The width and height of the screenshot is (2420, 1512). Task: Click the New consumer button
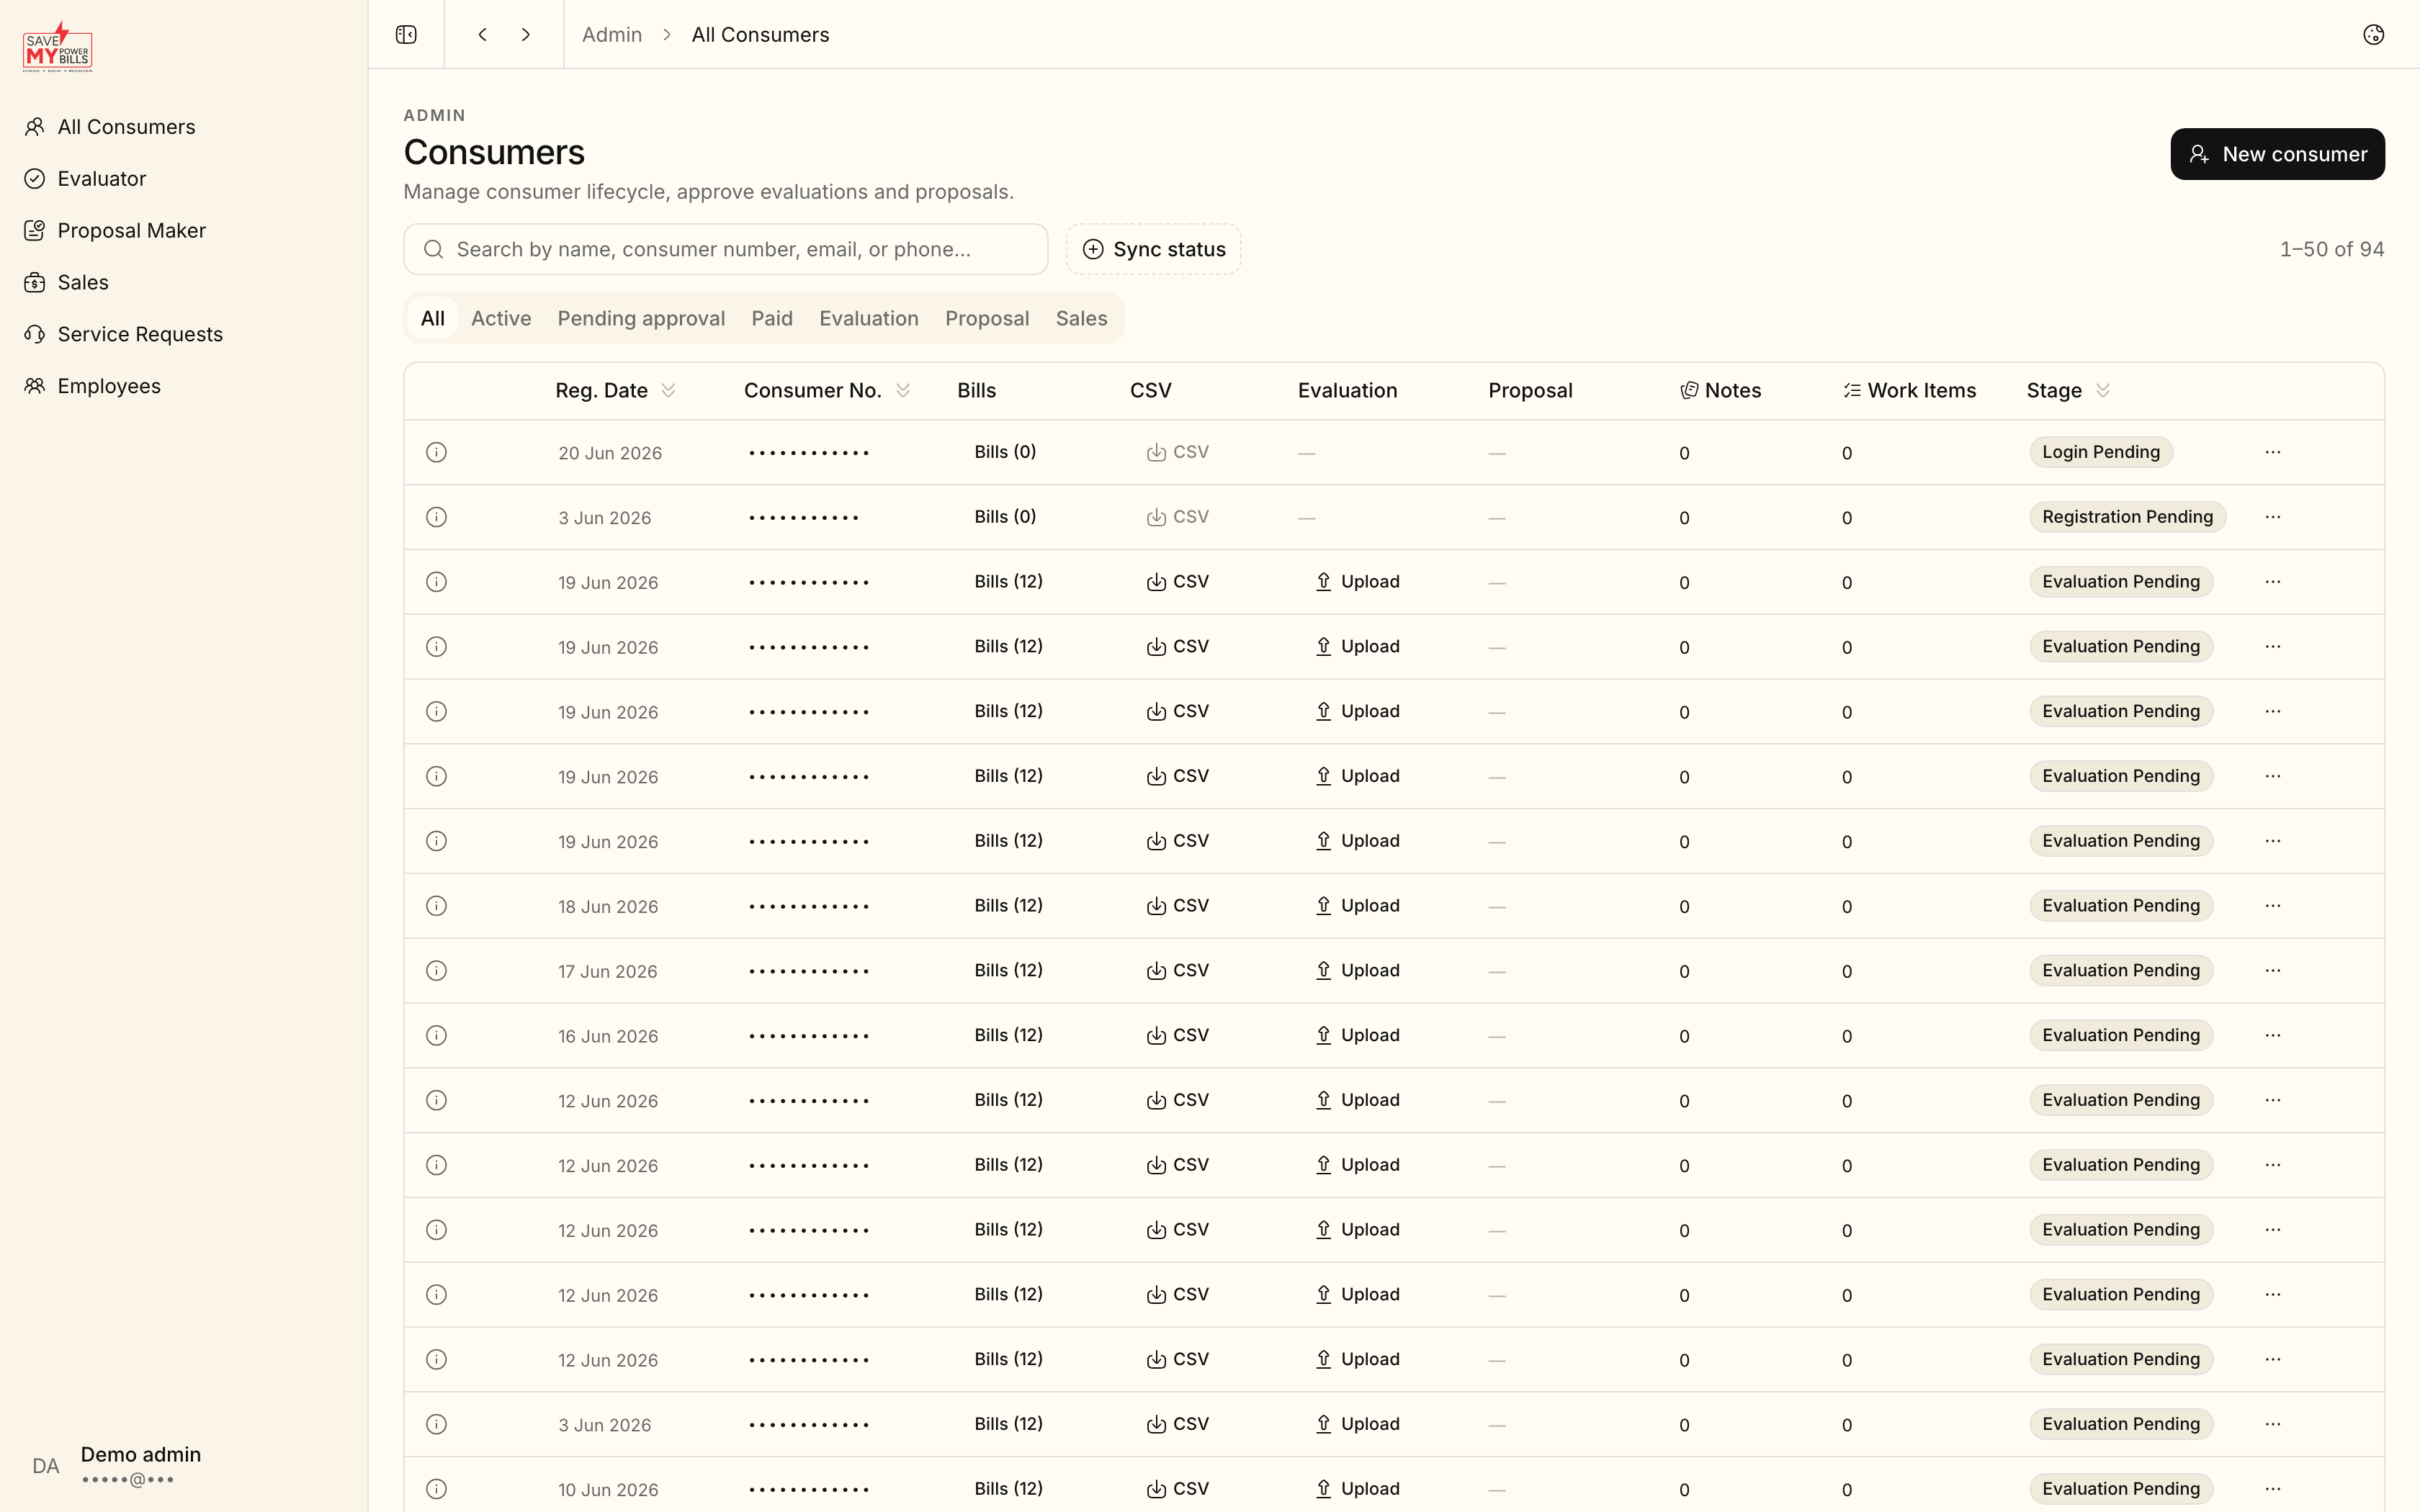pyautogui.click(x=2277, y=154)
